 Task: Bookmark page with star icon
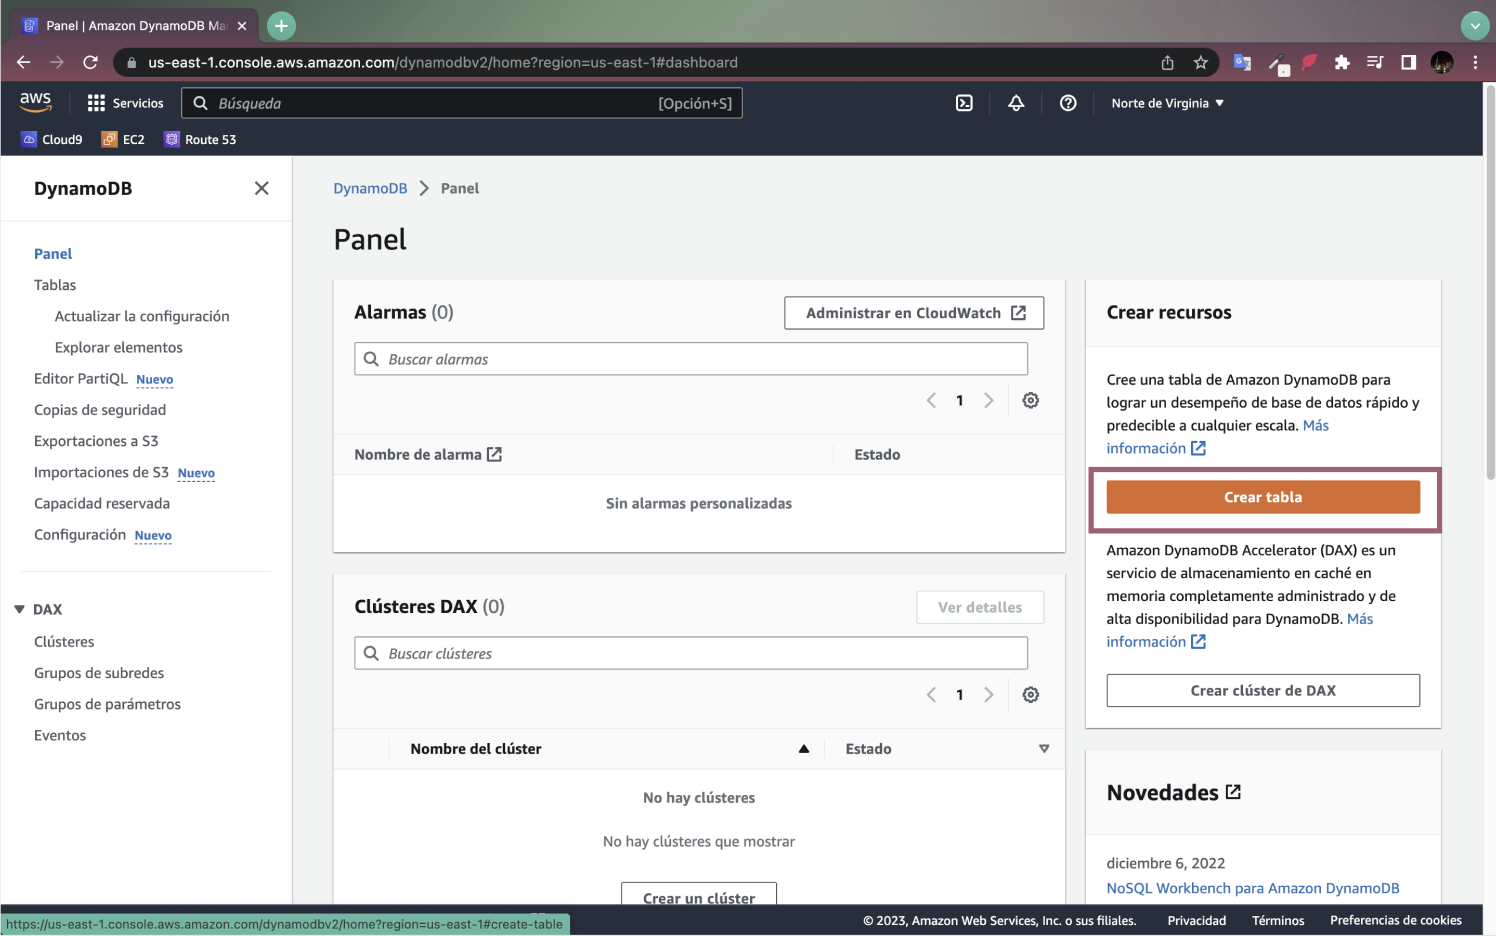pos(1201,62)
